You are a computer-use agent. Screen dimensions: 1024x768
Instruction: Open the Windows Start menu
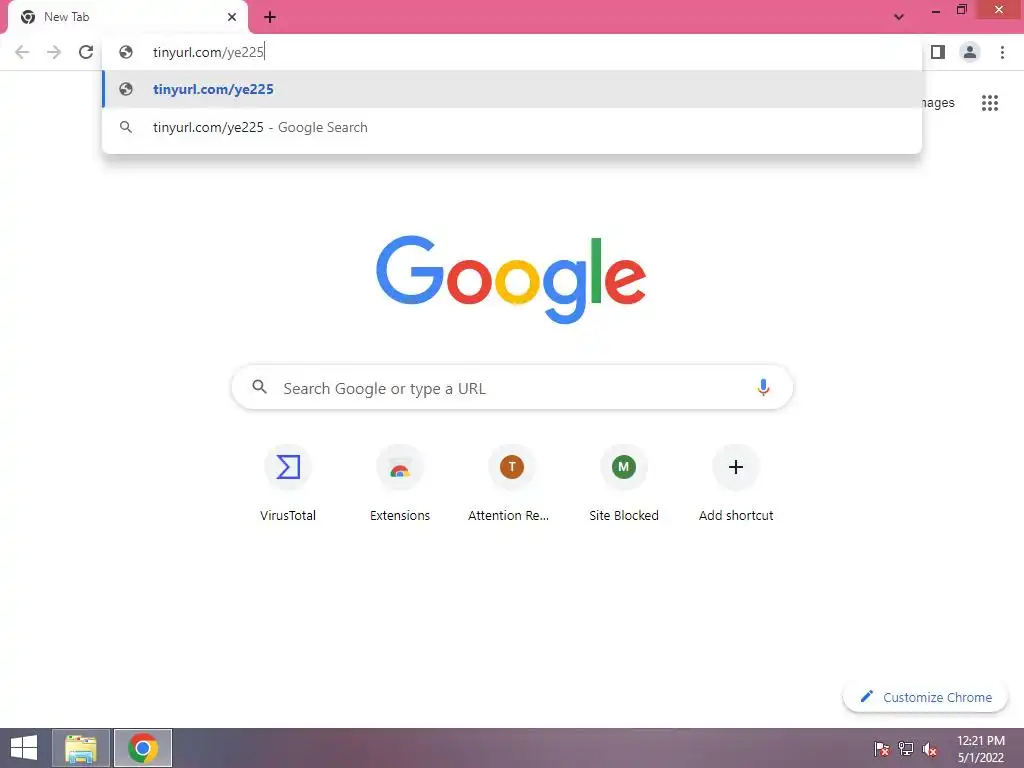(24, 748)
